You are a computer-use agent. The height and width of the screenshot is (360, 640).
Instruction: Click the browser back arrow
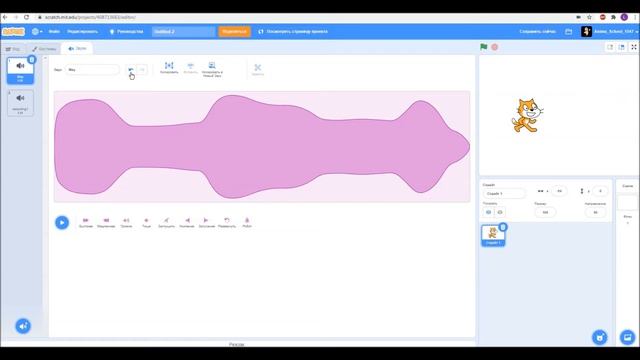point(5,17)
